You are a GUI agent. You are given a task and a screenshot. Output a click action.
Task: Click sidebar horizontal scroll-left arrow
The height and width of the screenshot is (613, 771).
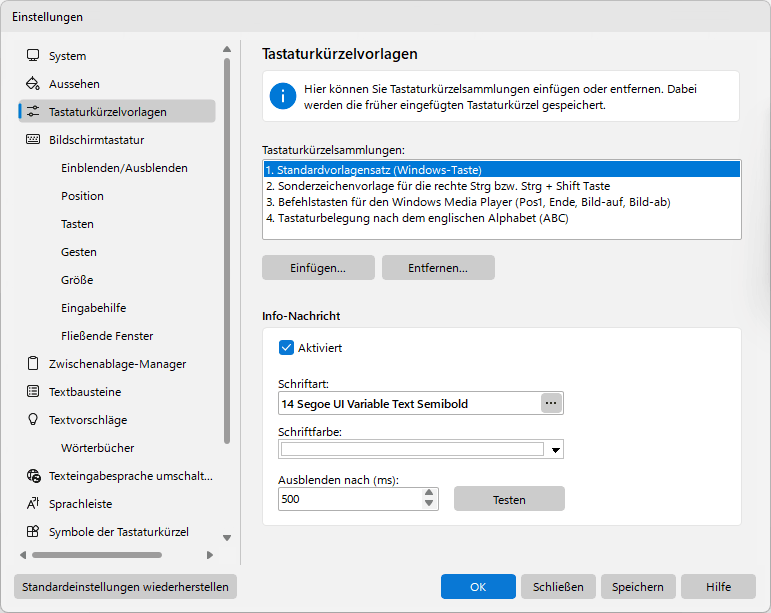point(23,555)
